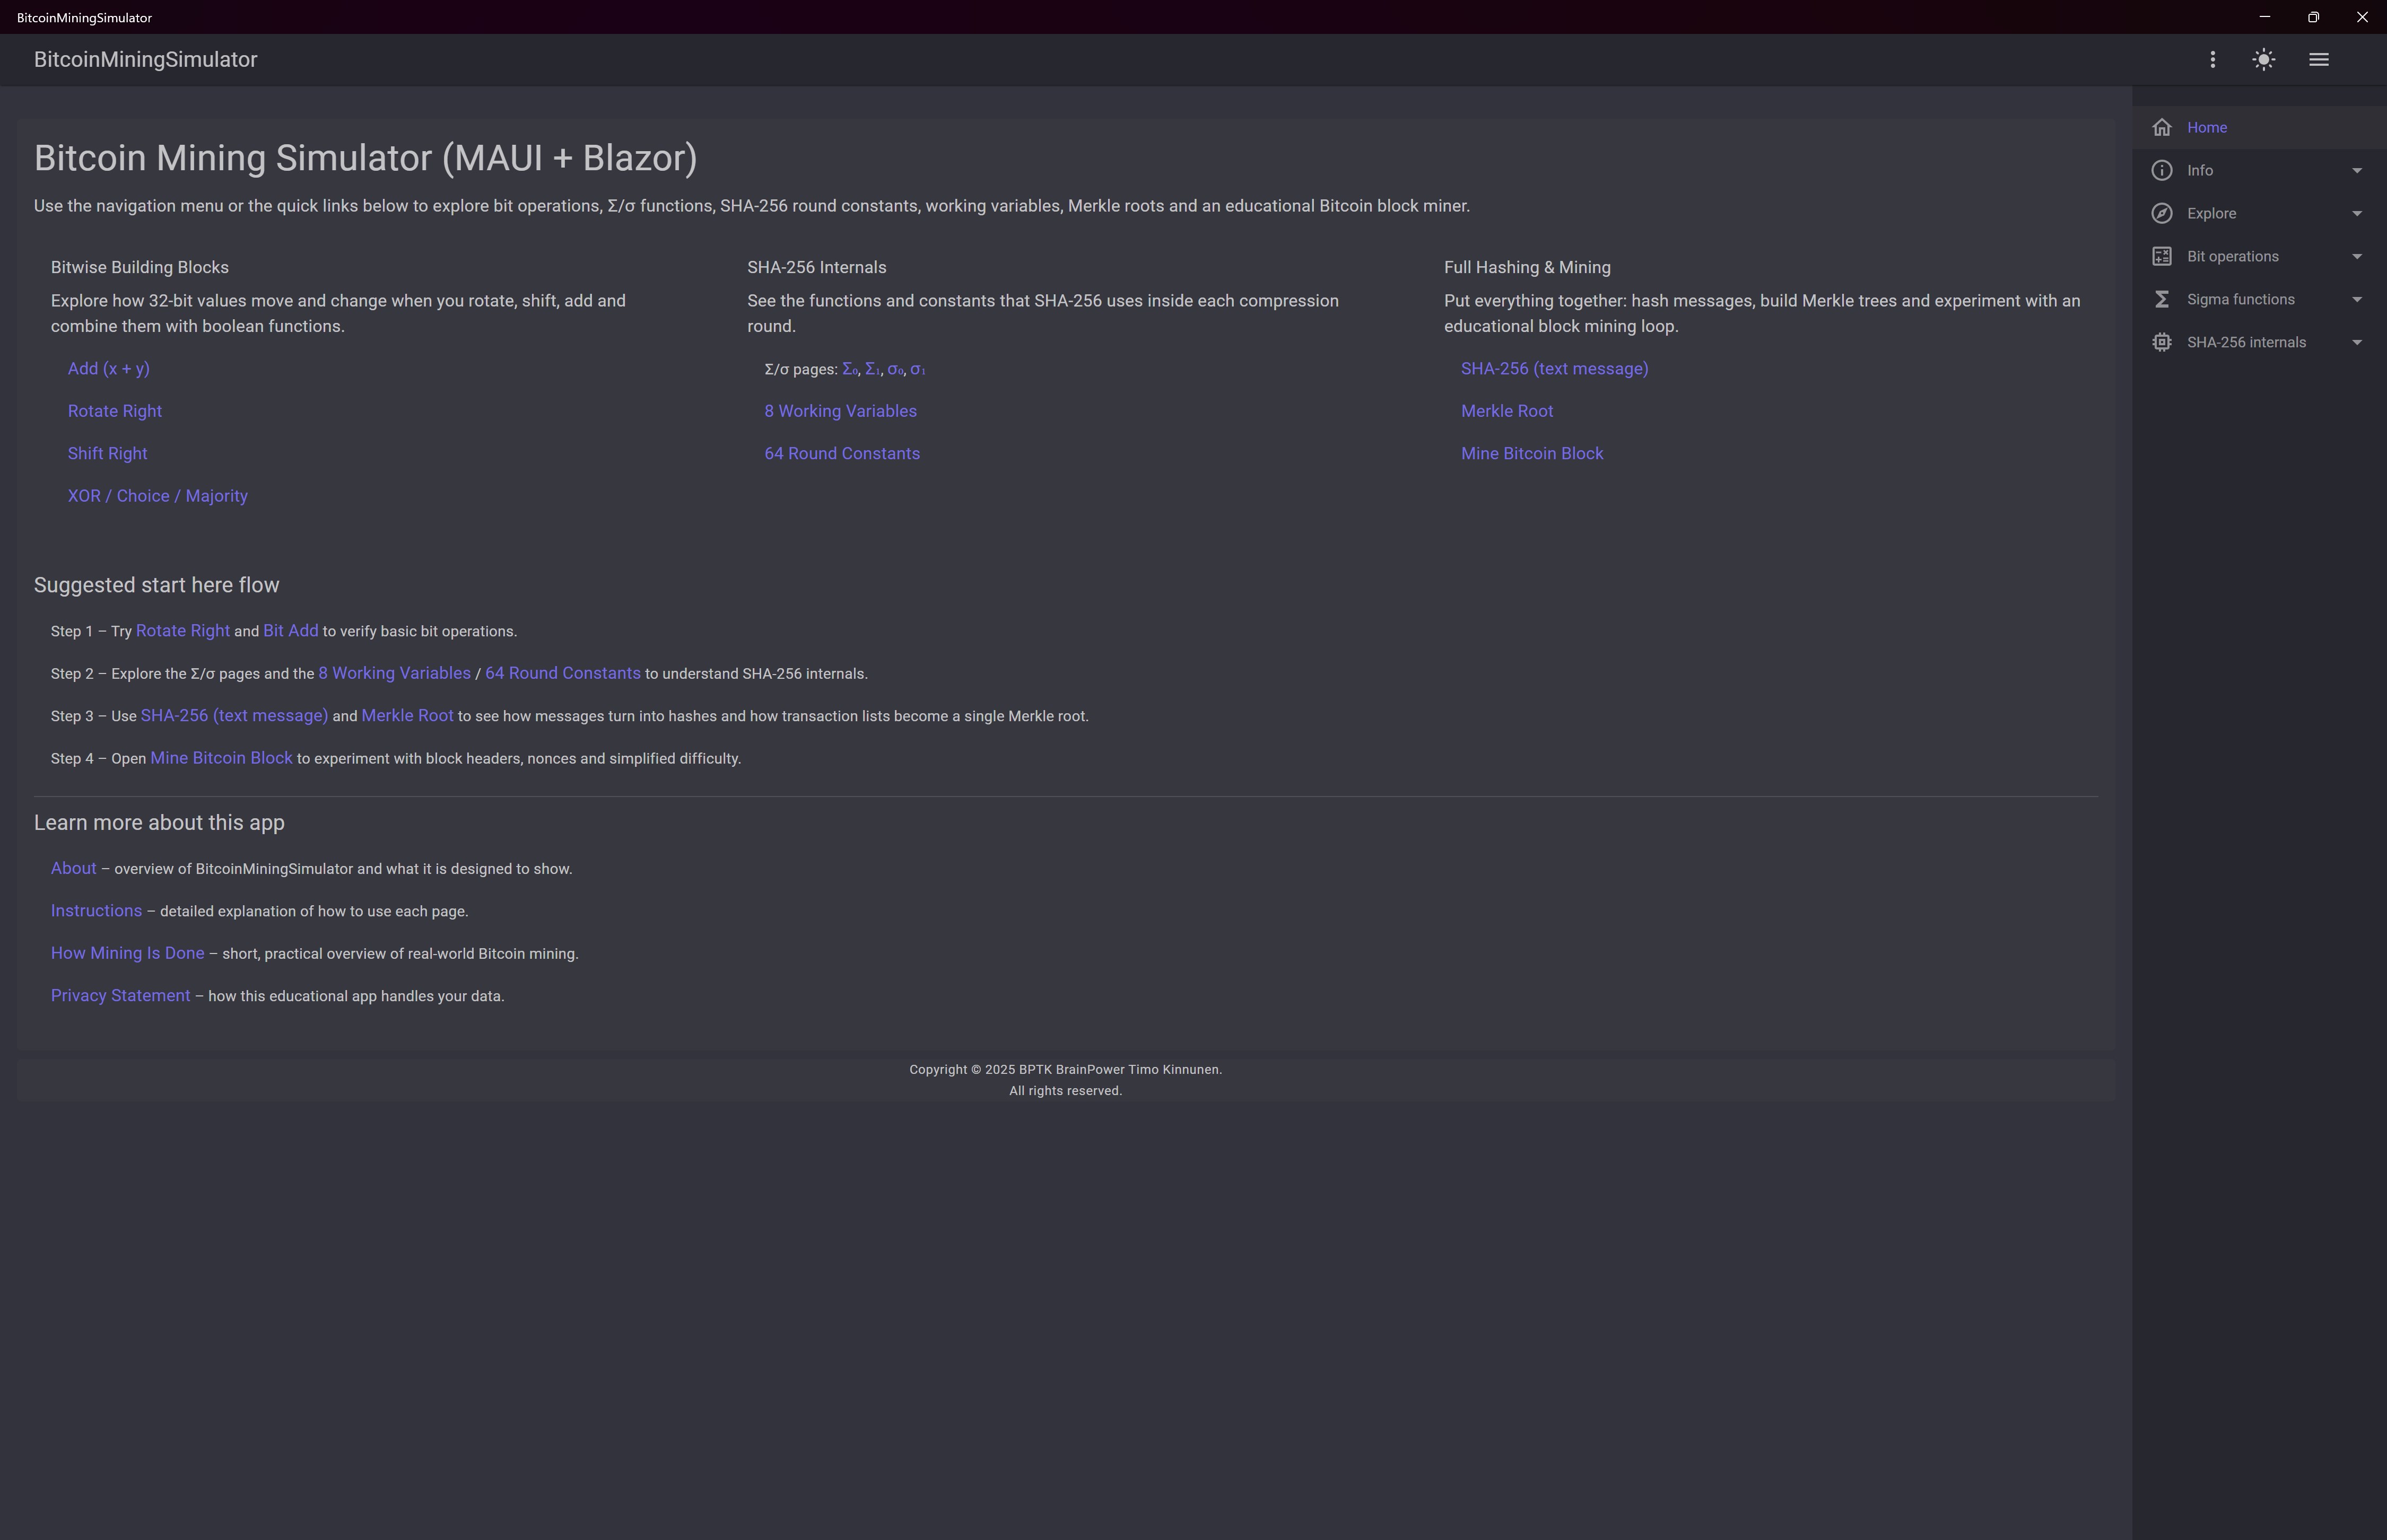Go to 64 Round Constants page link
Screen dimensions: 2387x1540
point(841,453)
